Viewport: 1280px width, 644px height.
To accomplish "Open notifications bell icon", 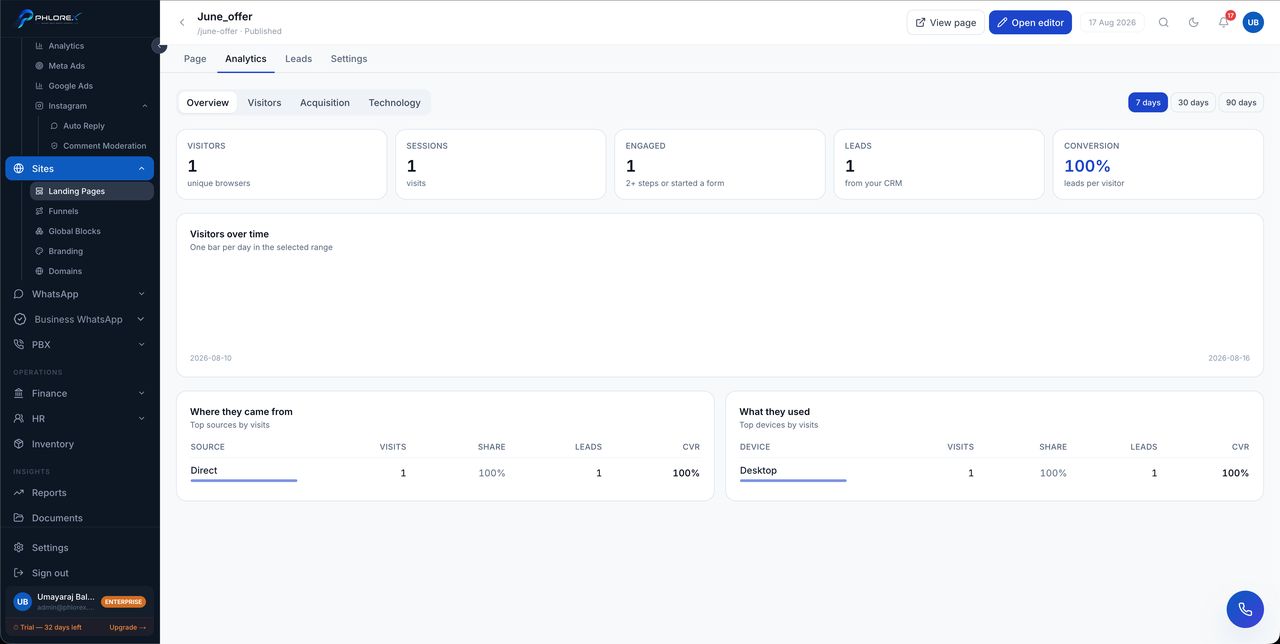I will (x=1223, y=22).
